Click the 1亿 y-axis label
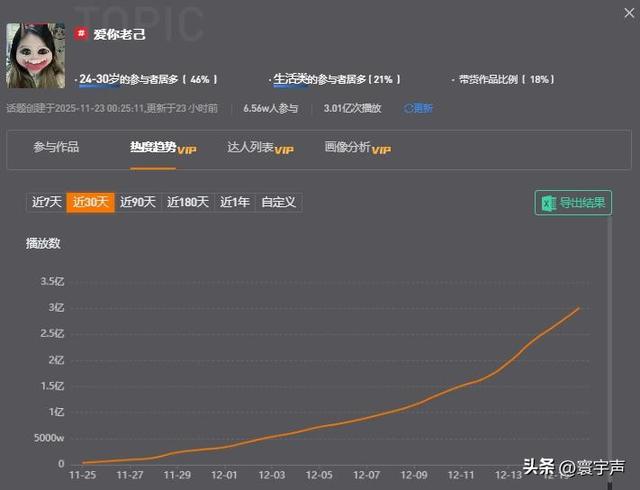Screen dimensions: 640x490 coord(56,412)
